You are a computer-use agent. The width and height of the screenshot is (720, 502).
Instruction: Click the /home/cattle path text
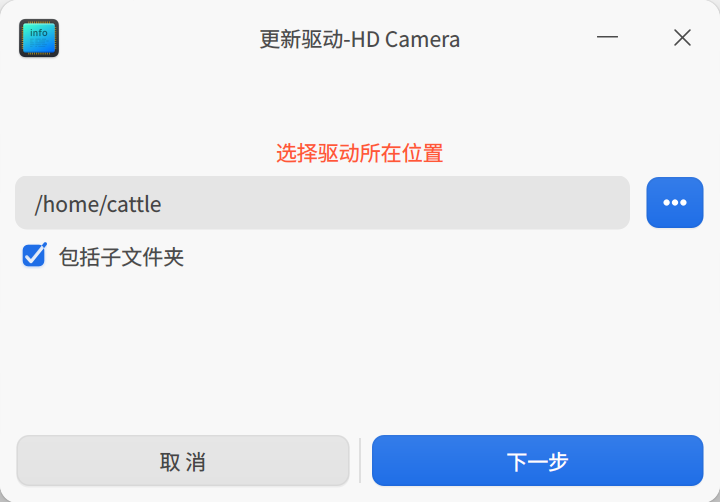click(x=98, y=204)
